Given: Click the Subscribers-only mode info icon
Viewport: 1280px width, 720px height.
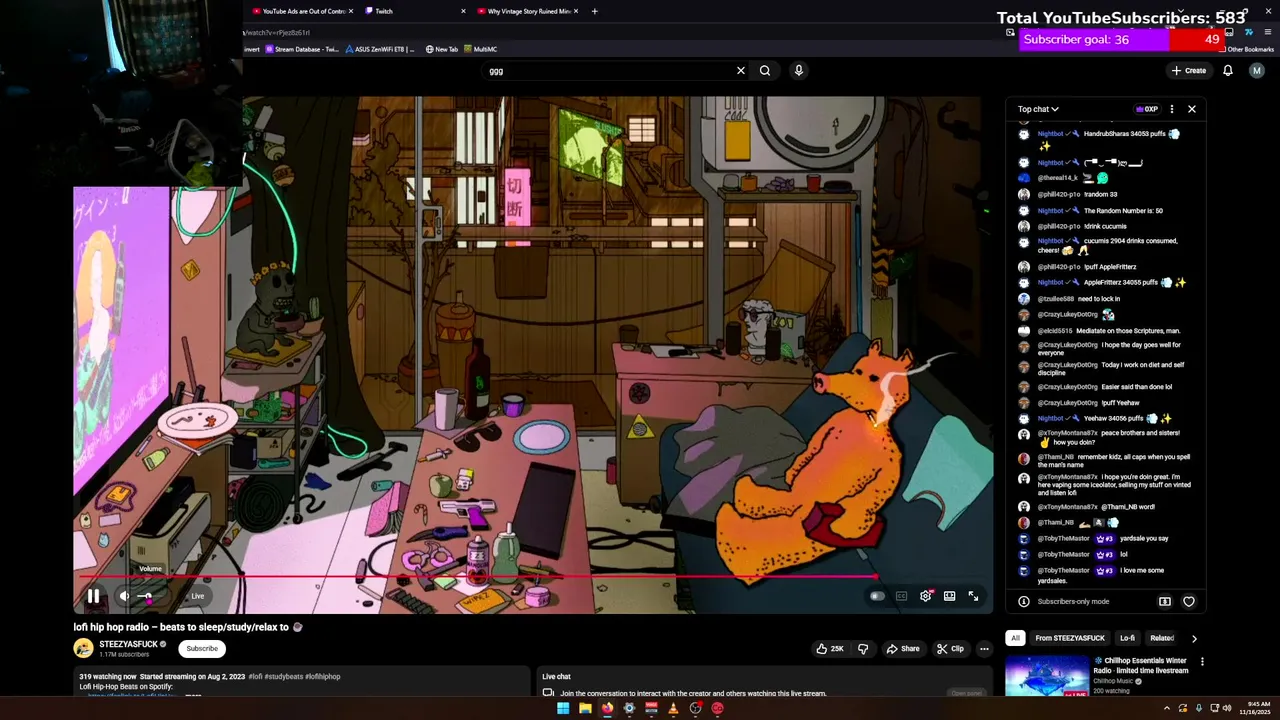Looking at the screenshot, I should point(1023,601).
